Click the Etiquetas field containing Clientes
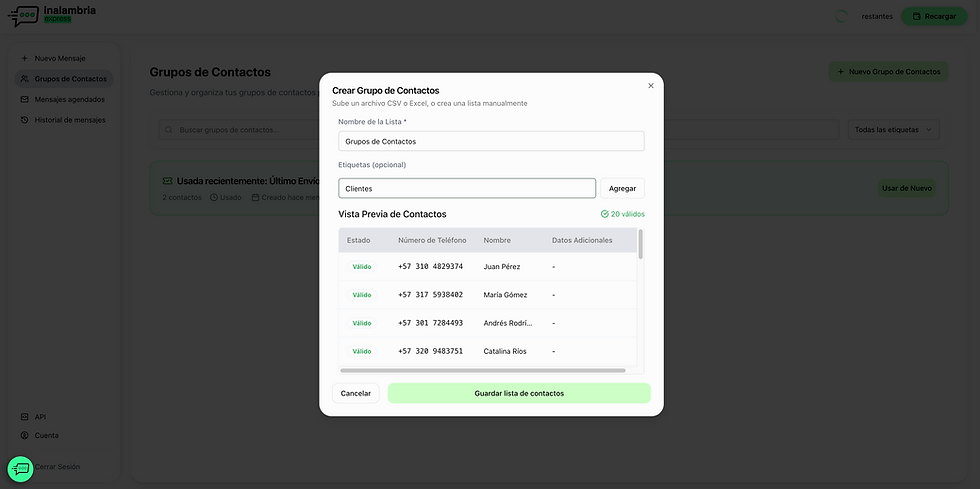 click(x=467, y=188)
